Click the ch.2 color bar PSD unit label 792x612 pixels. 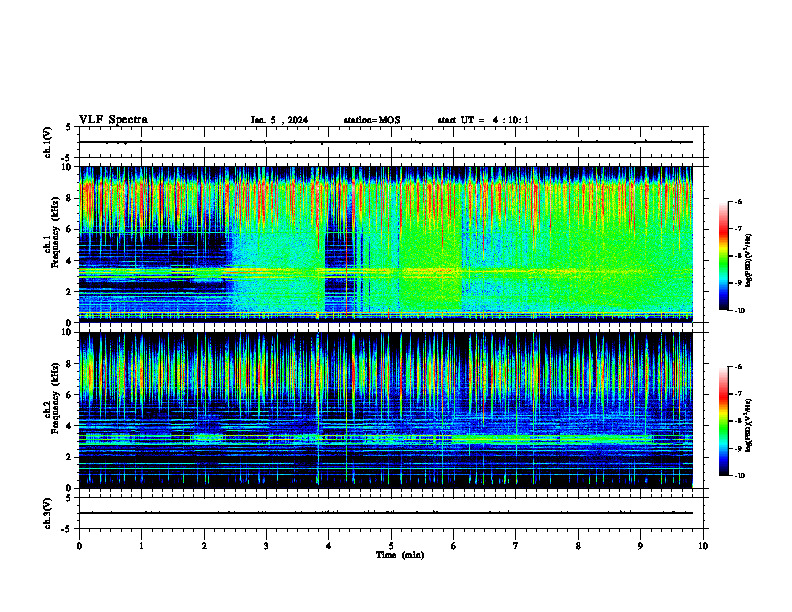click(749, 425)
